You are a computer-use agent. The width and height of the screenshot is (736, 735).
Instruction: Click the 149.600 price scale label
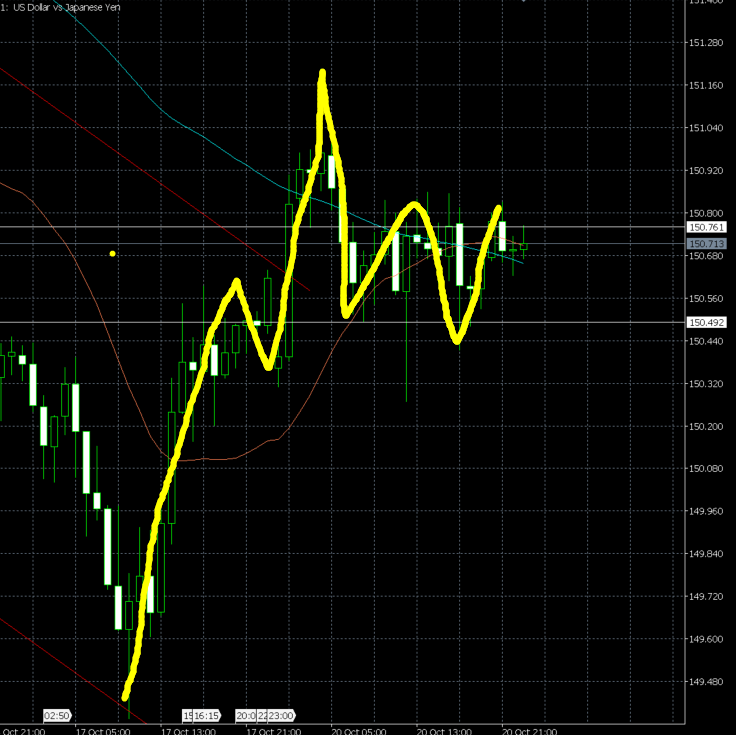click(x=706, y=639)
